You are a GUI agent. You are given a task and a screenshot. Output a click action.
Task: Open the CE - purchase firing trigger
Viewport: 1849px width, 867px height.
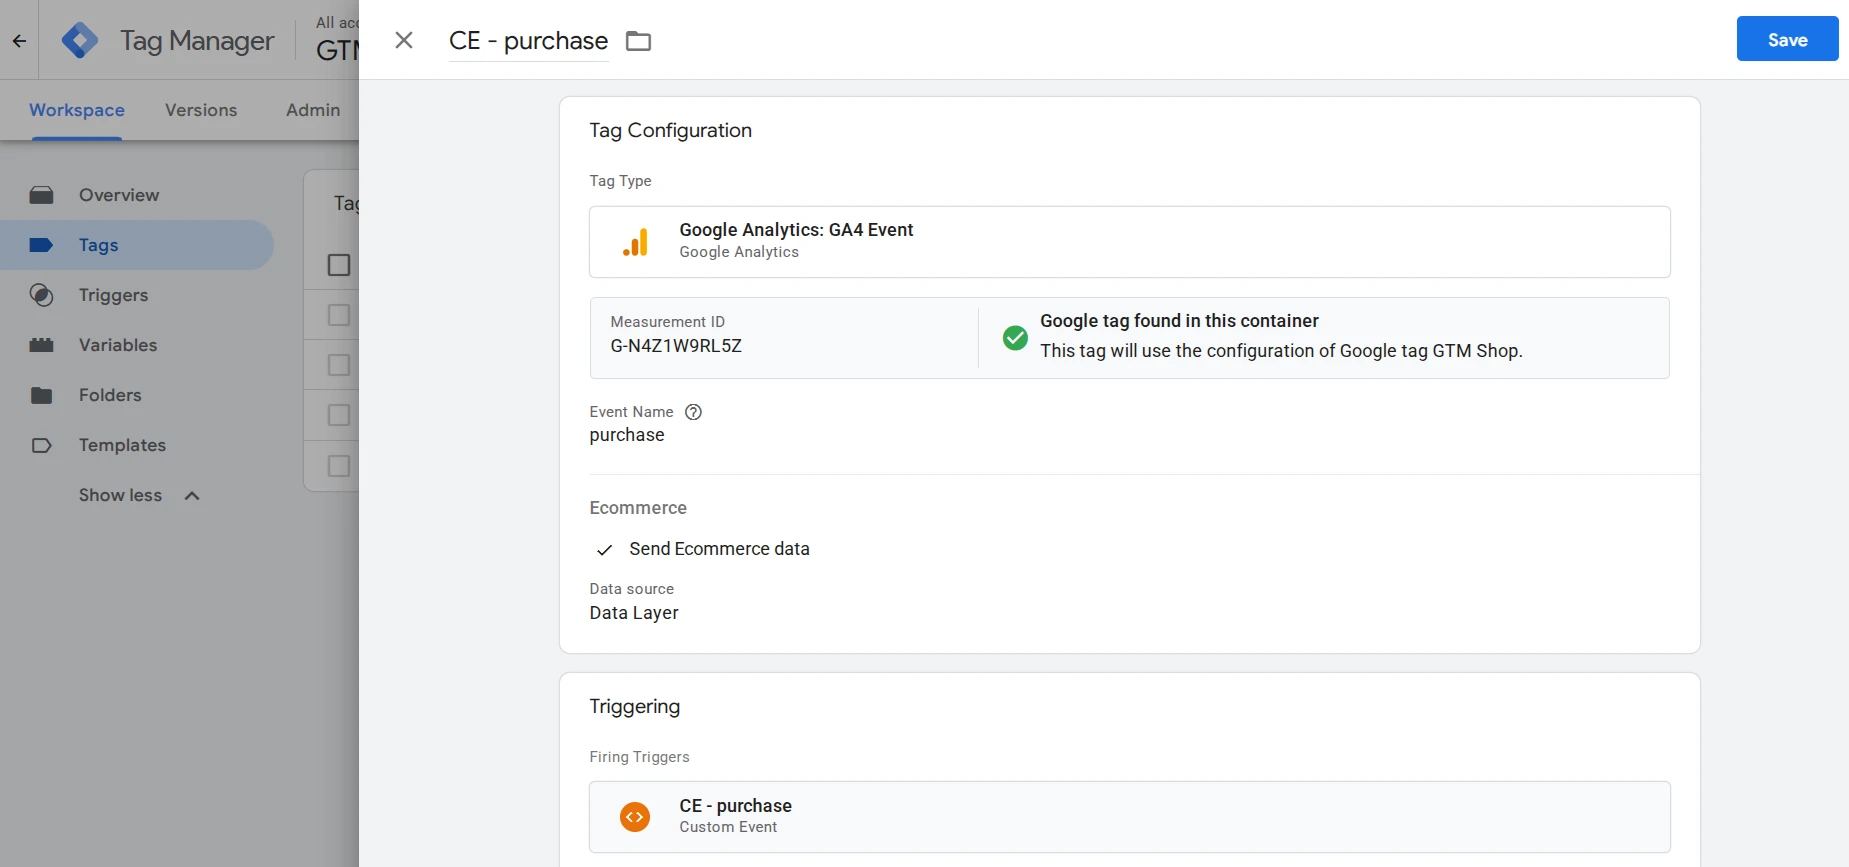[x=1129, y=817]
